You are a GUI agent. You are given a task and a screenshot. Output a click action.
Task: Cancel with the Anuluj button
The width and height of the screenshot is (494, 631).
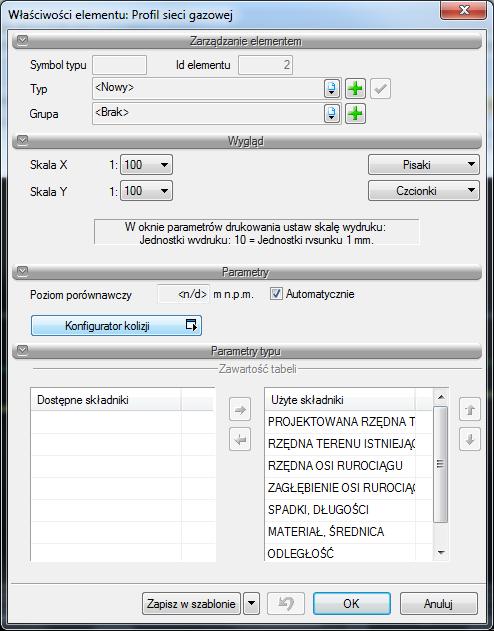click(x=438, y=603)
